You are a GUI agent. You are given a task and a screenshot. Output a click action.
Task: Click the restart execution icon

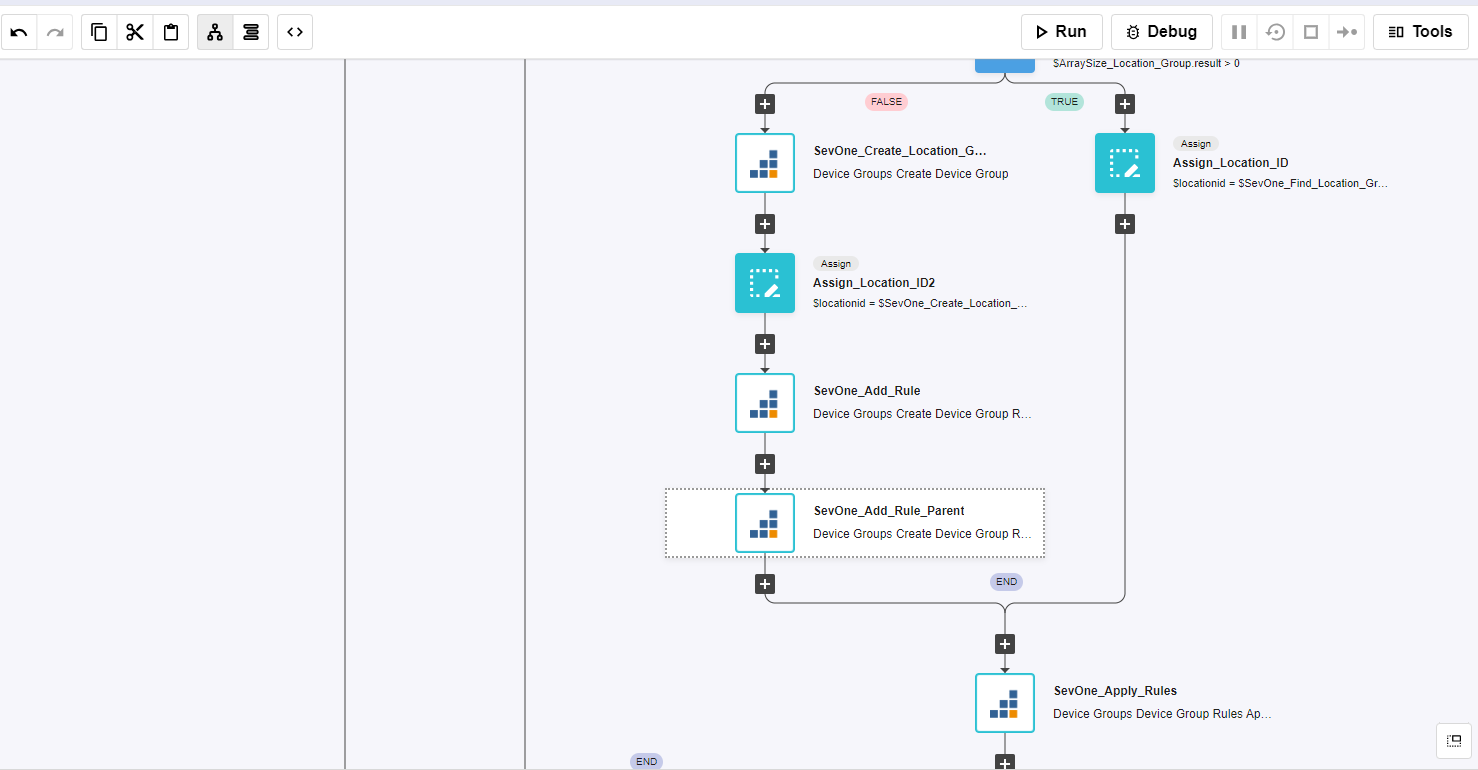point(1275,32)
